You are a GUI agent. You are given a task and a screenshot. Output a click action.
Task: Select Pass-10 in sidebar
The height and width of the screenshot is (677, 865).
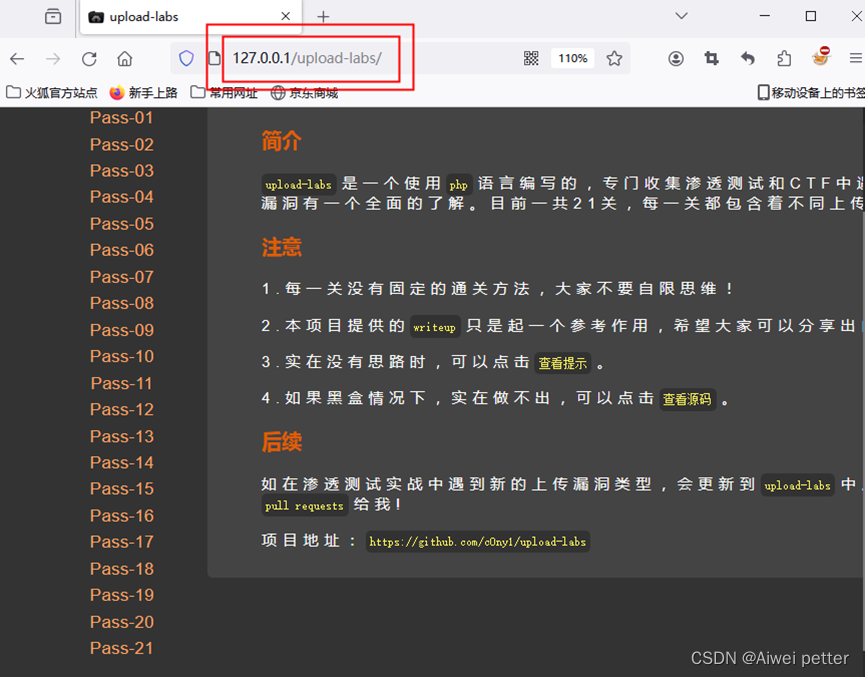[x=121, y=356]
